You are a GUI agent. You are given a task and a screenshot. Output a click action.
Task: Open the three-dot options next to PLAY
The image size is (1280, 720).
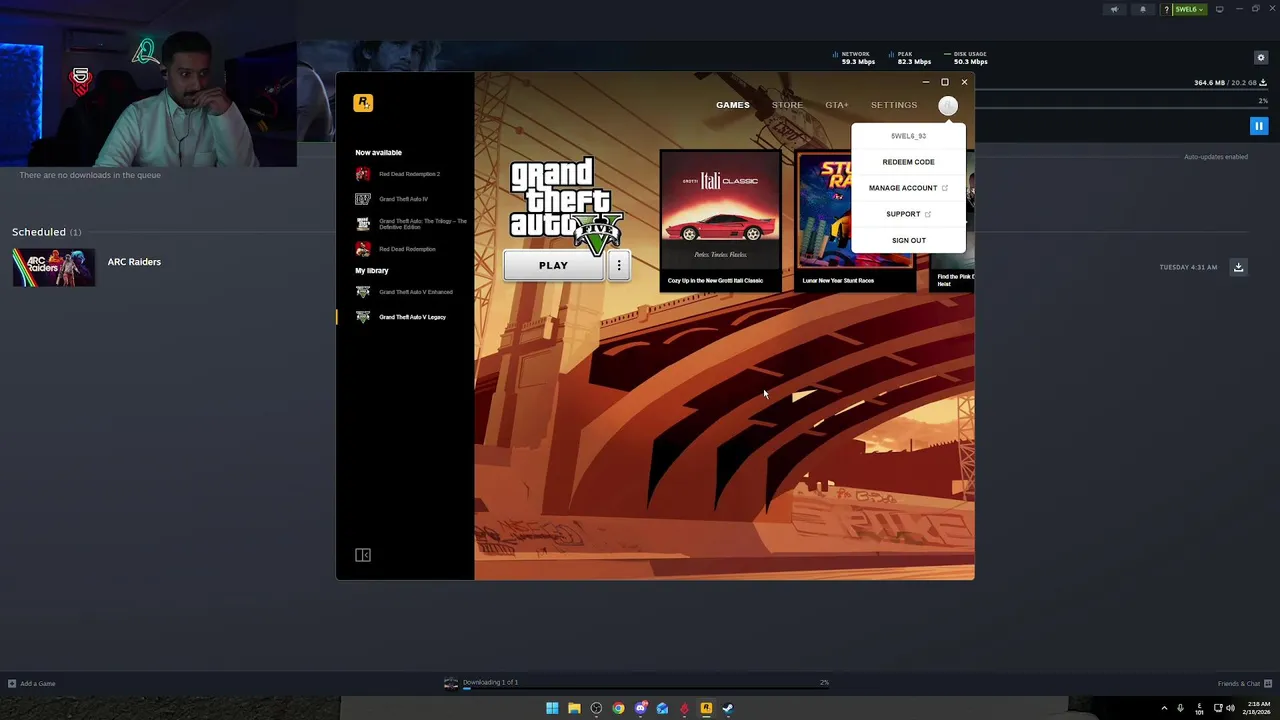pyautogui.click(x=619, y=266)
